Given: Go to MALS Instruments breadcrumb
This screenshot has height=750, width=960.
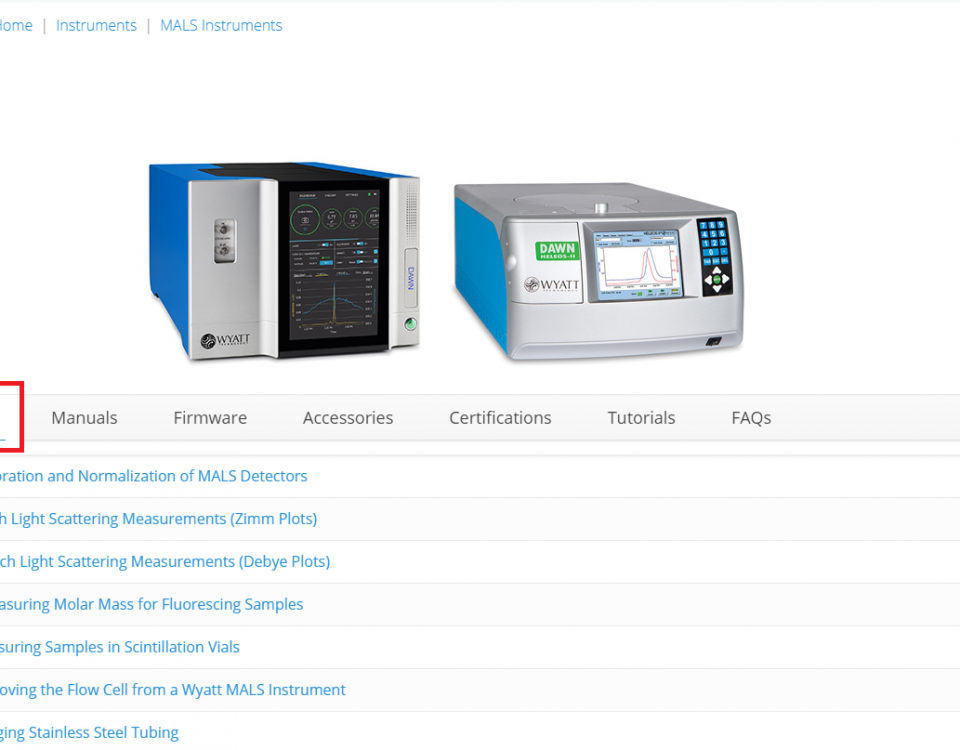Looking at the screenshot, I should [221, 26].
